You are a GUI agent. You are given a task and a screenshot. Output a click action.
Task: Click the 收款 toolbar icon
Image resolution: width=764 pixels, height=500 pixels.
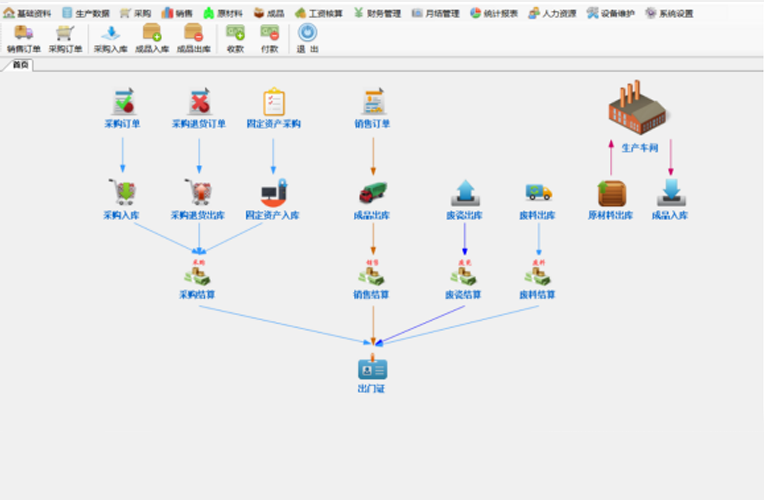pos(235,38)
